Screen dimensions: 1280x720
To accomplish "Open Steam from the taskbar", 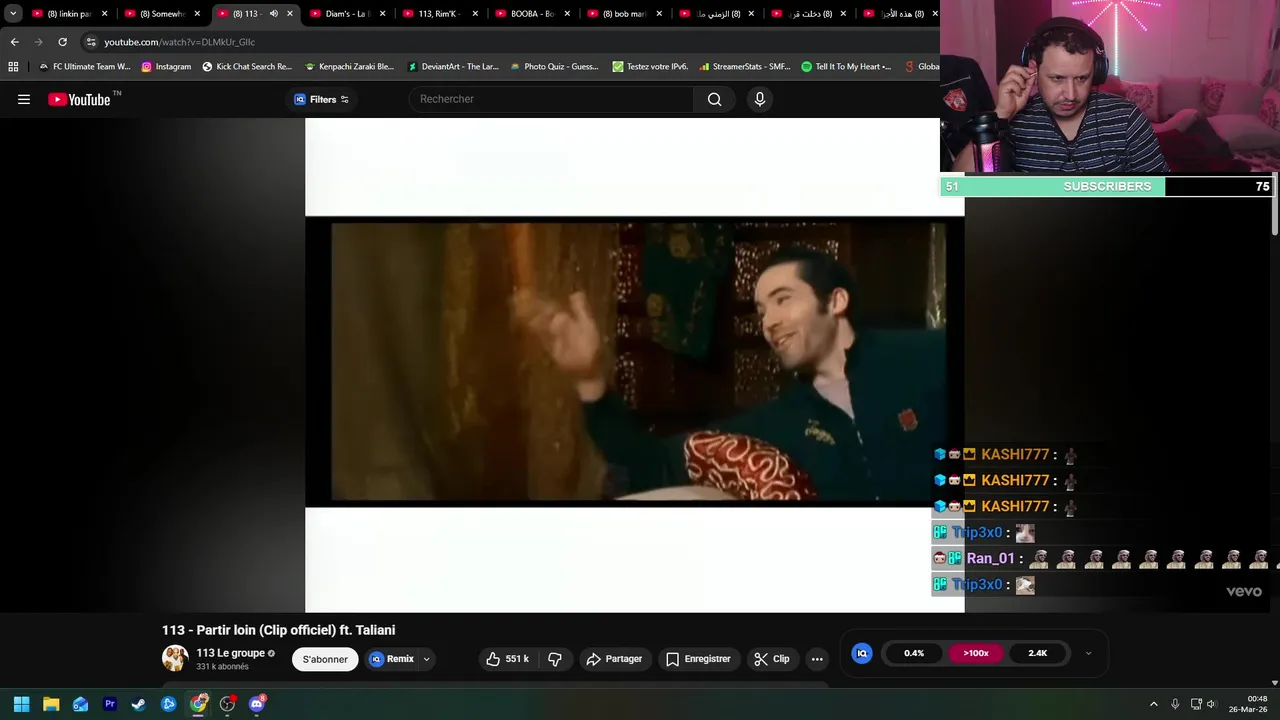I will click(139, 704).
